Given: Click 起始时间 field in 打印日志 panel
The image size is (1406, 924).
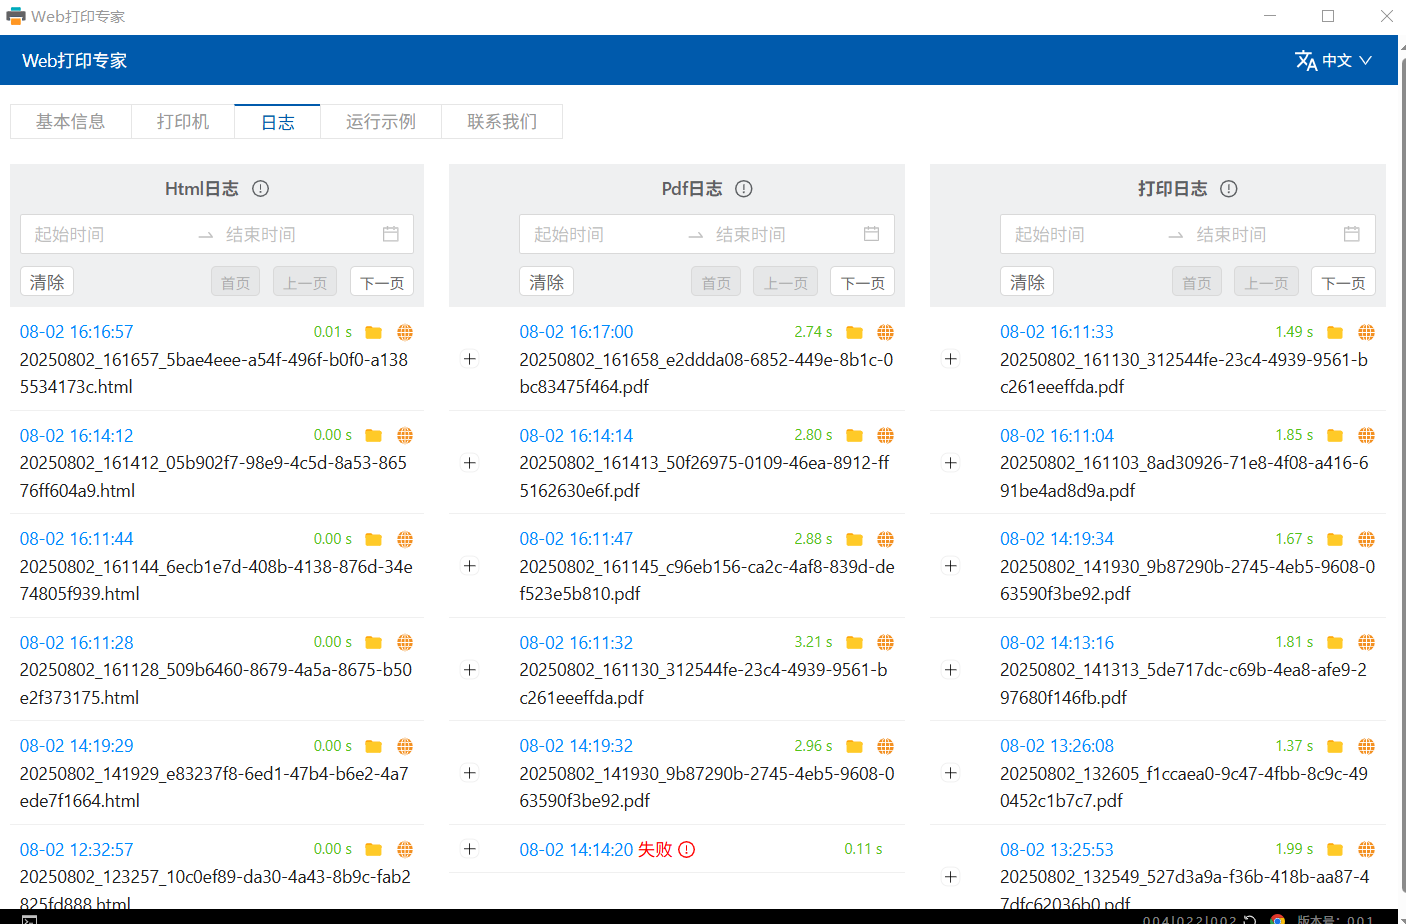Looking at the screenshot, I should pyautogui.click(x=1050, y=235).
